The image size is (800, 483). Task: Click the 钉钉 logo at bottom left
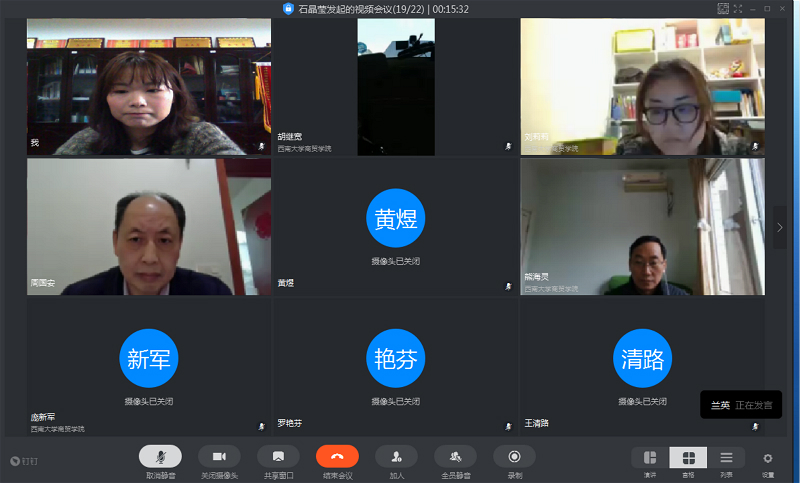pos(24,461)
